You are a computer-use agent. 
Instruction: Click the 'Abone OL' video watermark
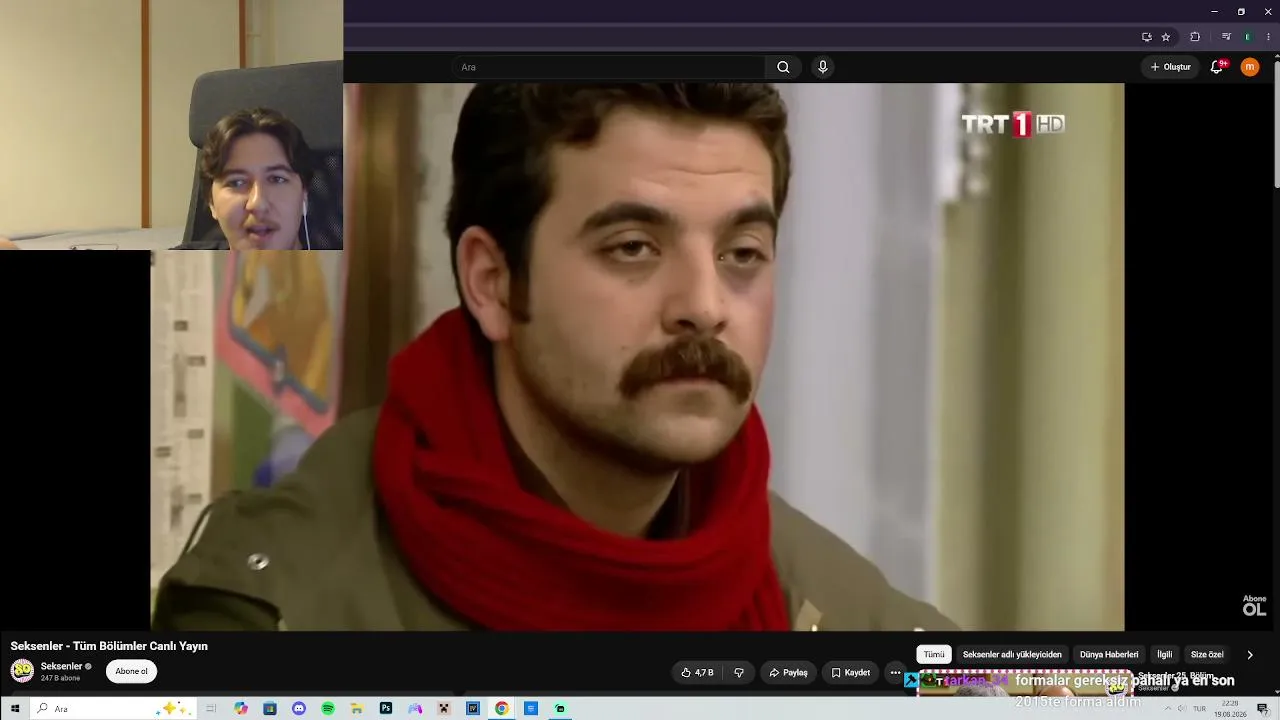point(1254,606)
